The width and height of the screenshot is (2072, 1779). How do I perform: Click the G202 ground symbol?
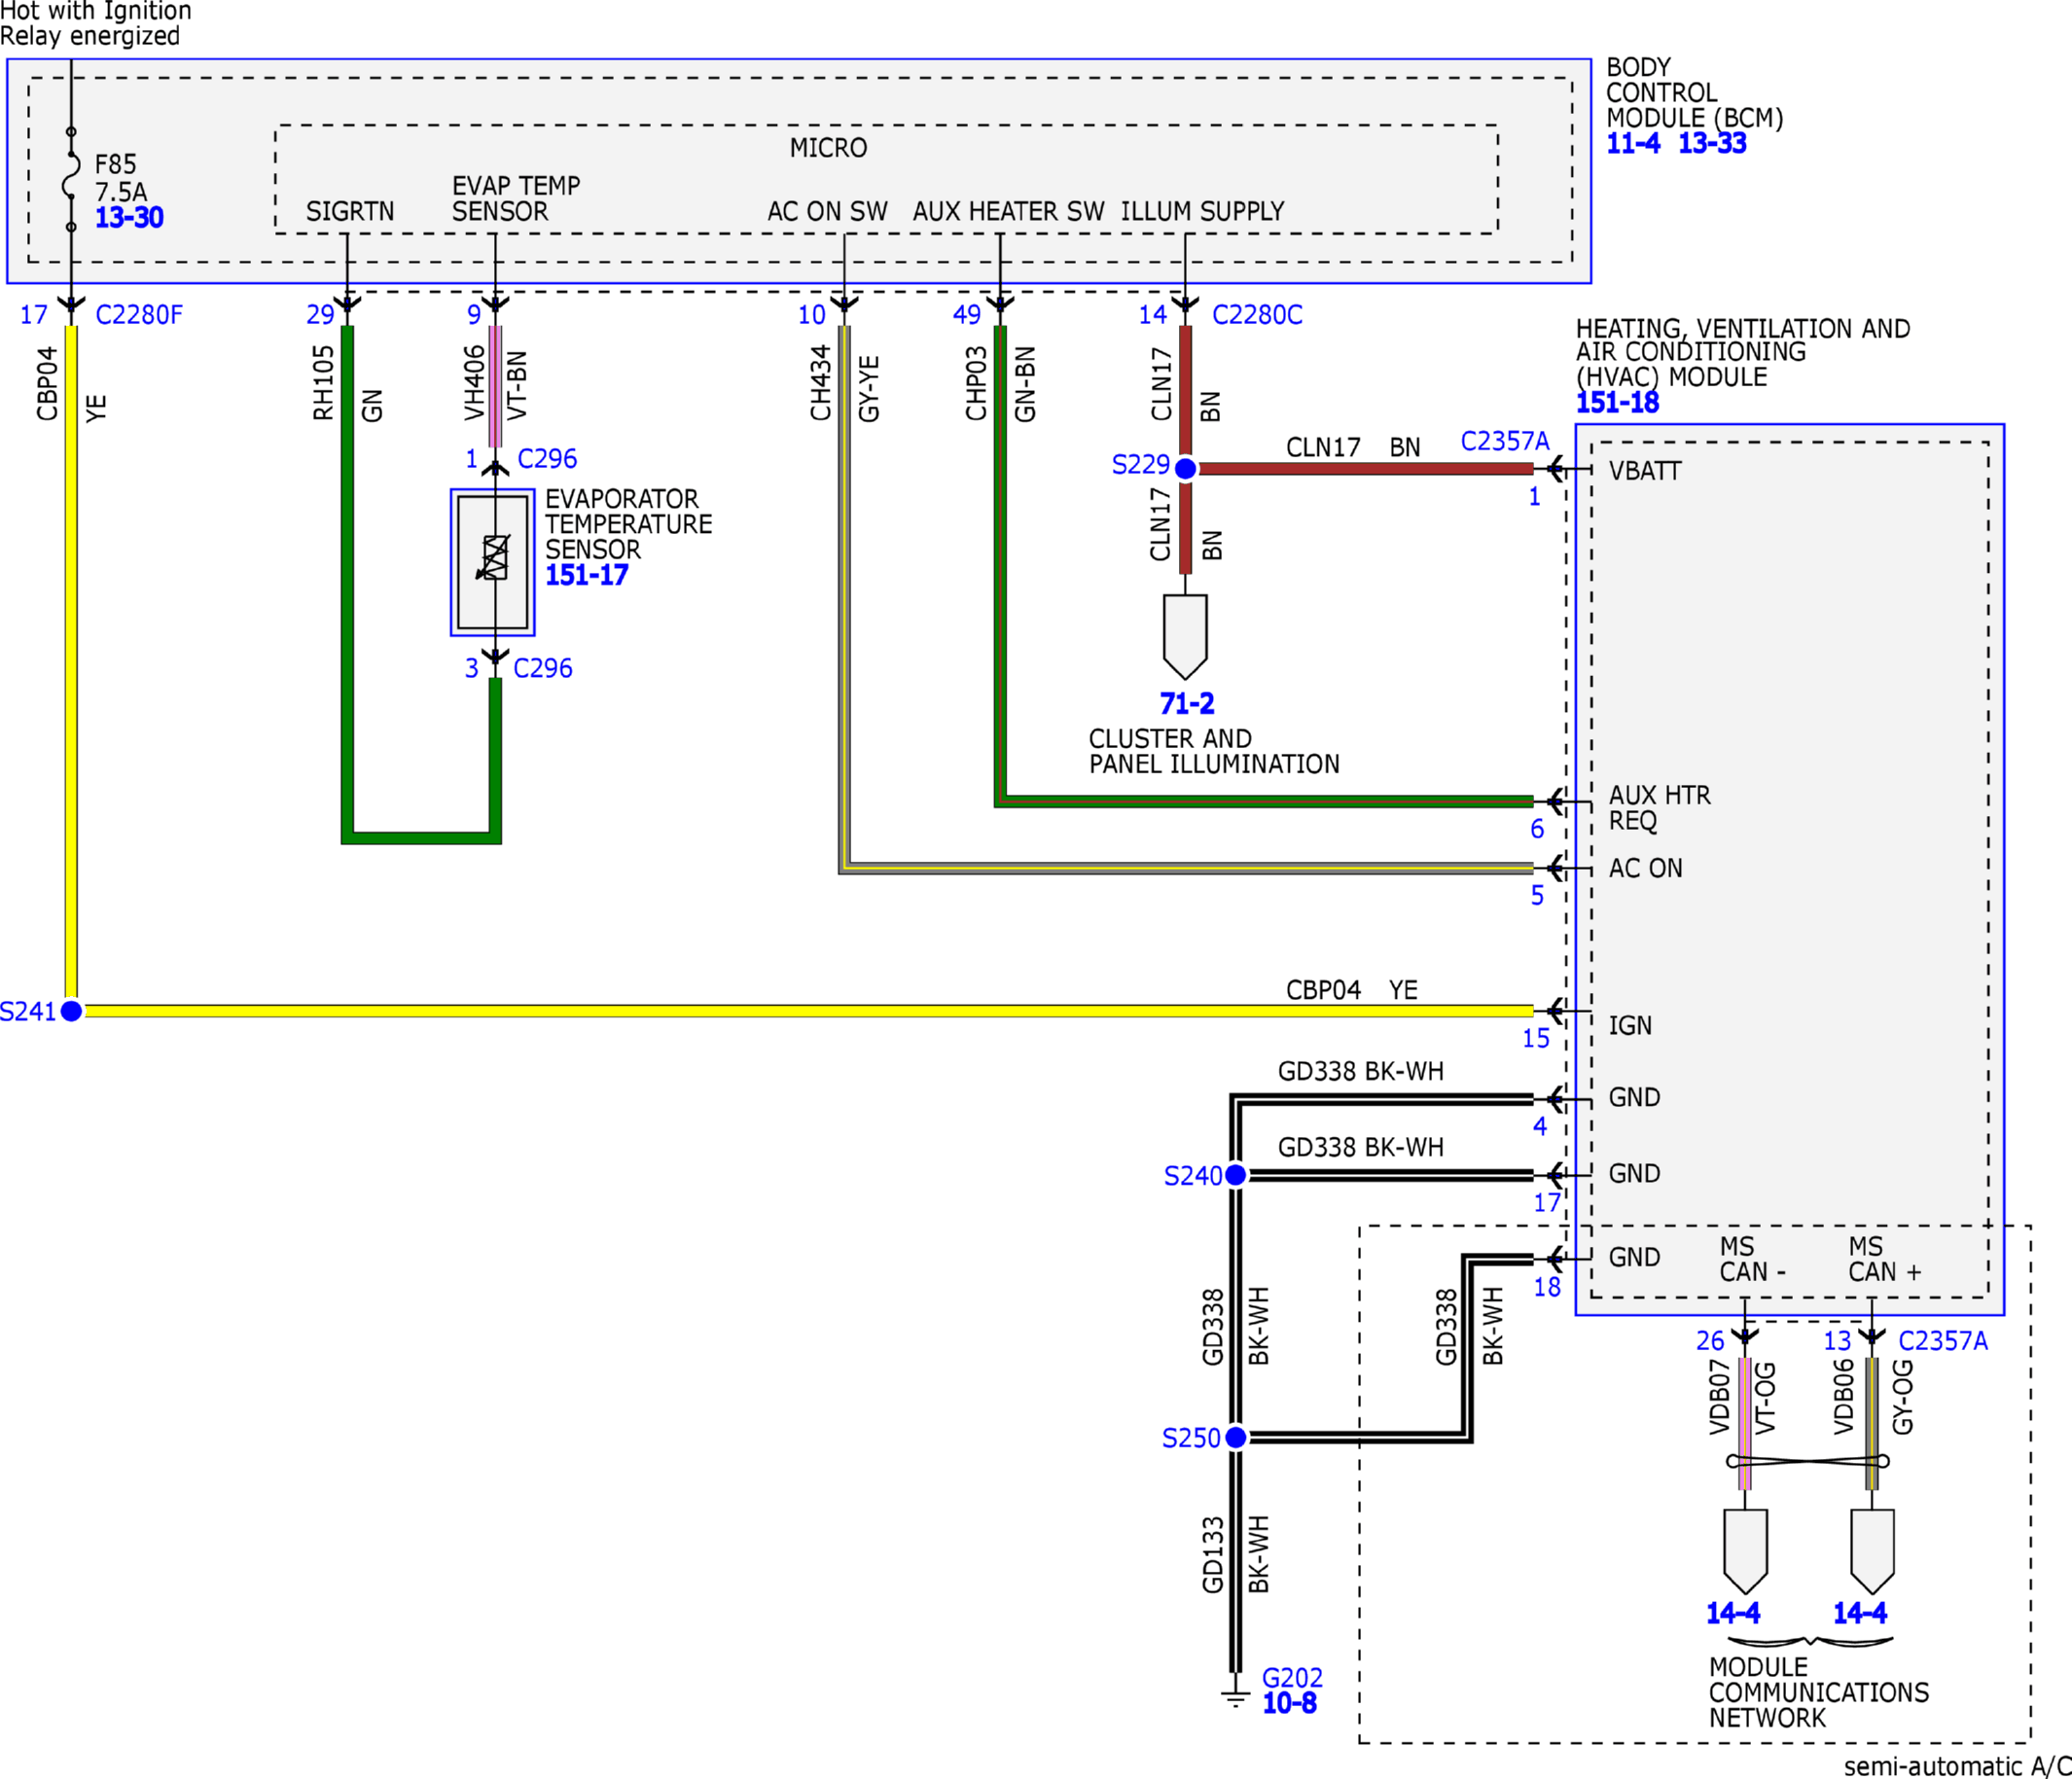click(x=1236, y=1697)
